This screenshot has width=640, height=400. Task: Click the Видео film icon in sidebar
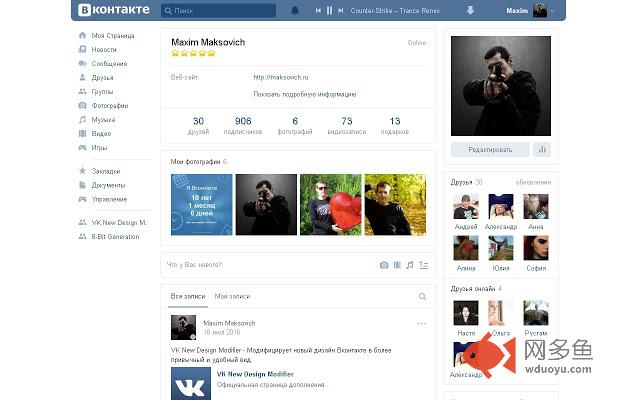(x=82, y=133)
